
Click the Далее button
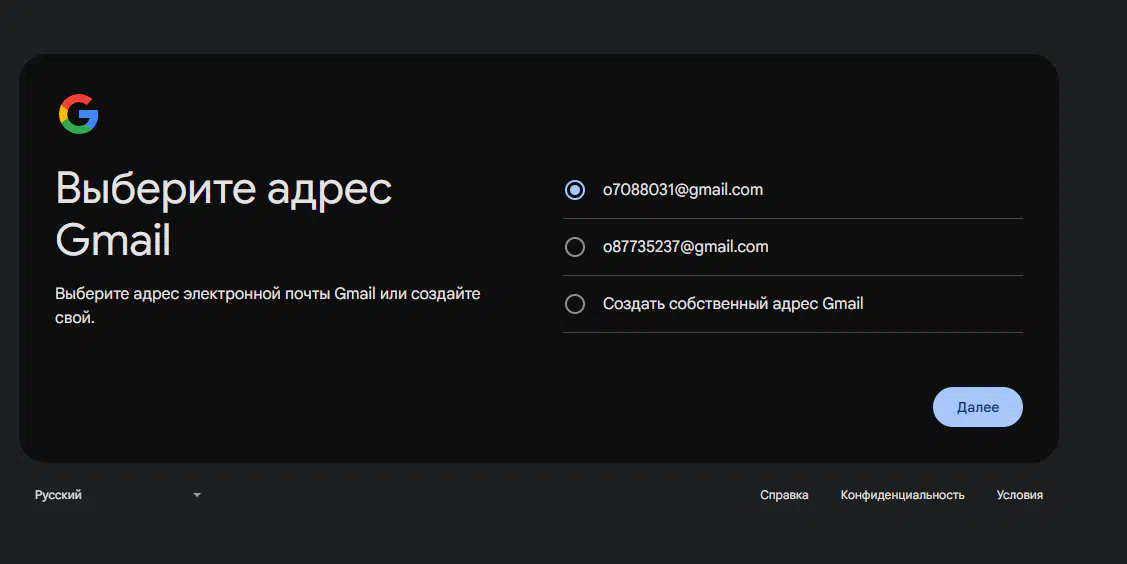click(x=978, y=407)
